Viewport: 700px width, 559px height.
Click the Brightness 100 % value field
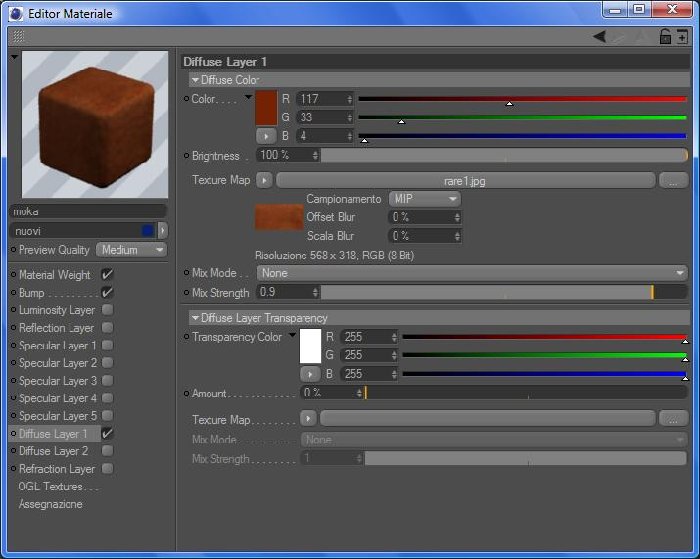[288, 155]
